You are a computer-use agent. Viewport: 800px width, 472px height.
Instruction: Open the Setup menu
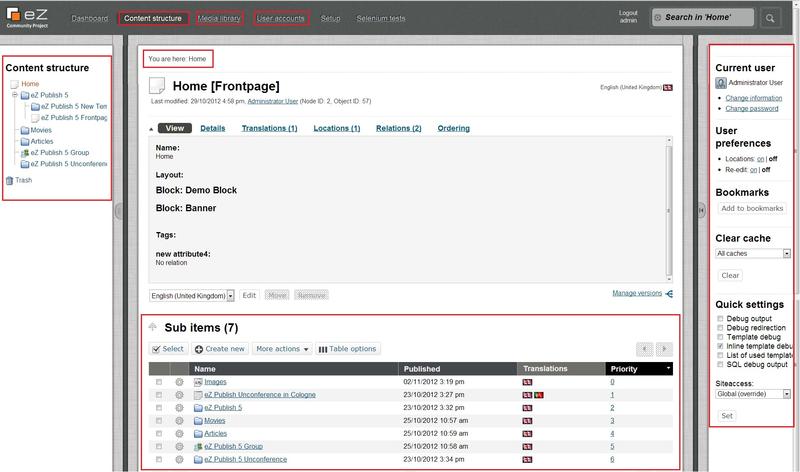pos(331,18)
